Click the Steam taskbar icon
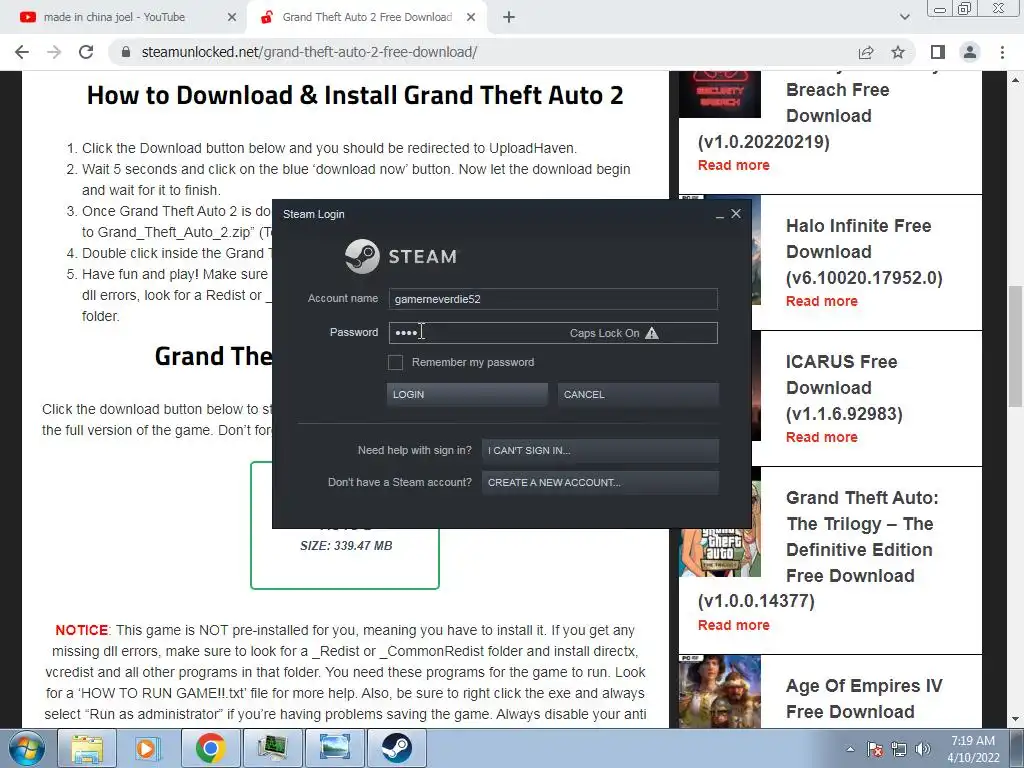This screenshot has width=1024, height=768. (x=396, y=748)
